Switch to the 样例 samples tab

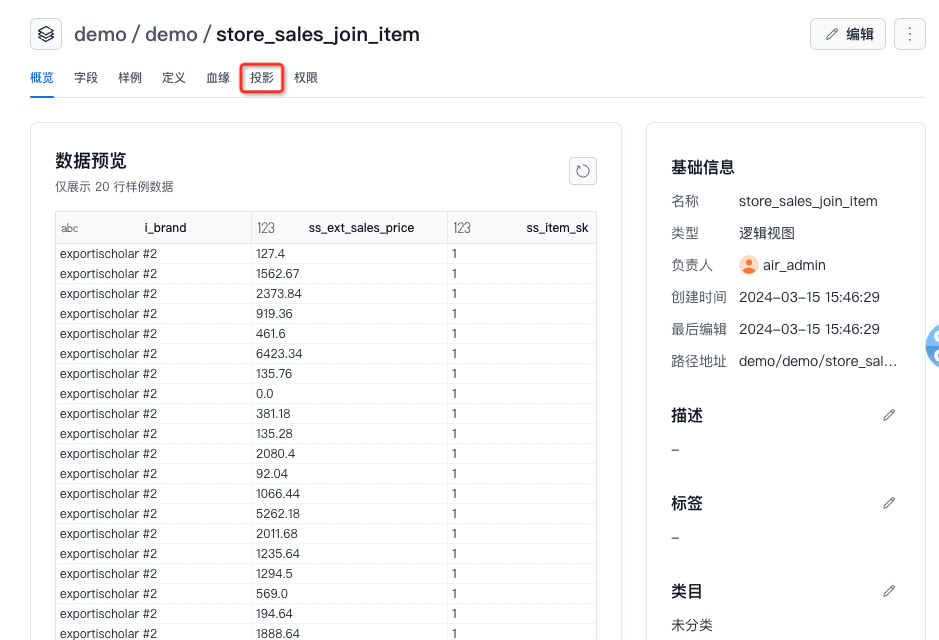130,78
